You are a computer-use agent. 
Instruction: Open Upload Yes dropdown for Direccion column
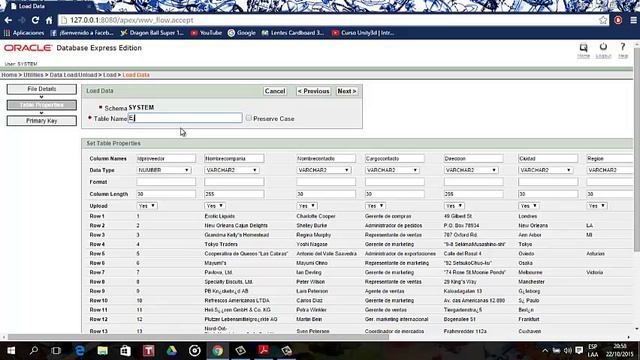(x=454, y=206)
